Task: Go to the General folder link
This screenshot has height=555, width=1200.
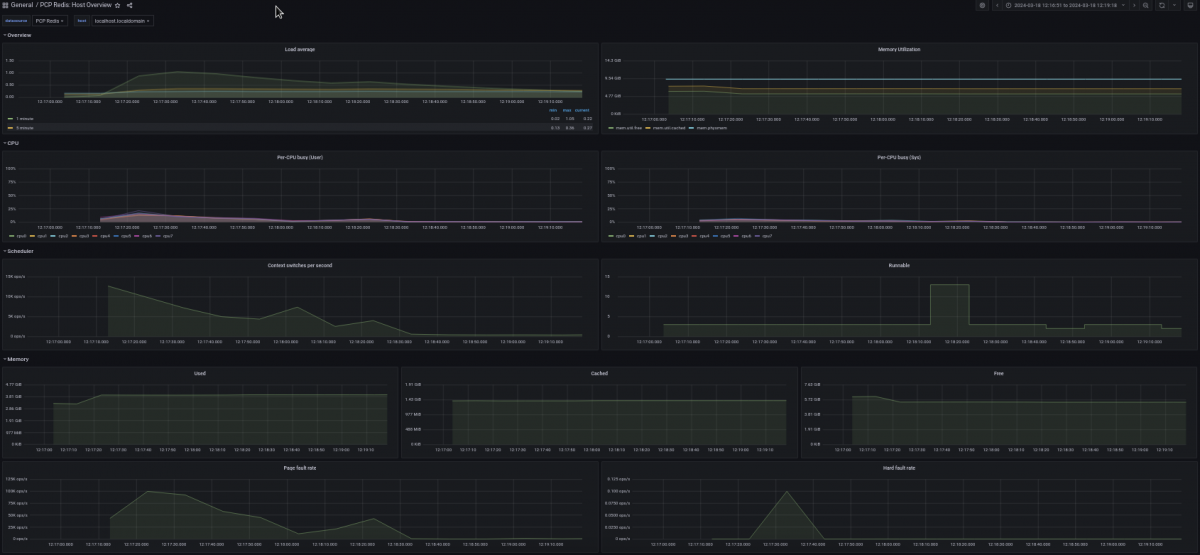Action: pos(22,5)
